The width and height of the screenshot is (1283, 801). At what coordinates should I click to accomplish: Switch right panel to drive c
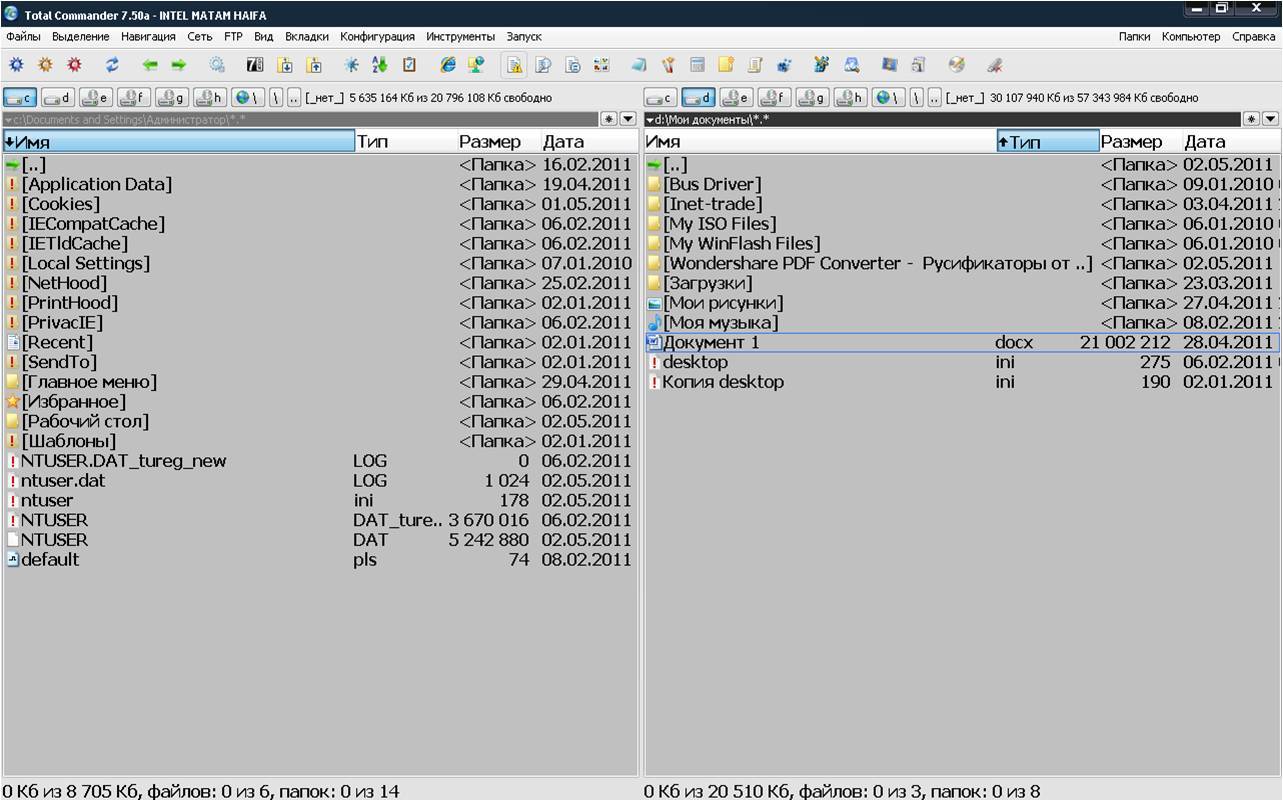[661, 98]
